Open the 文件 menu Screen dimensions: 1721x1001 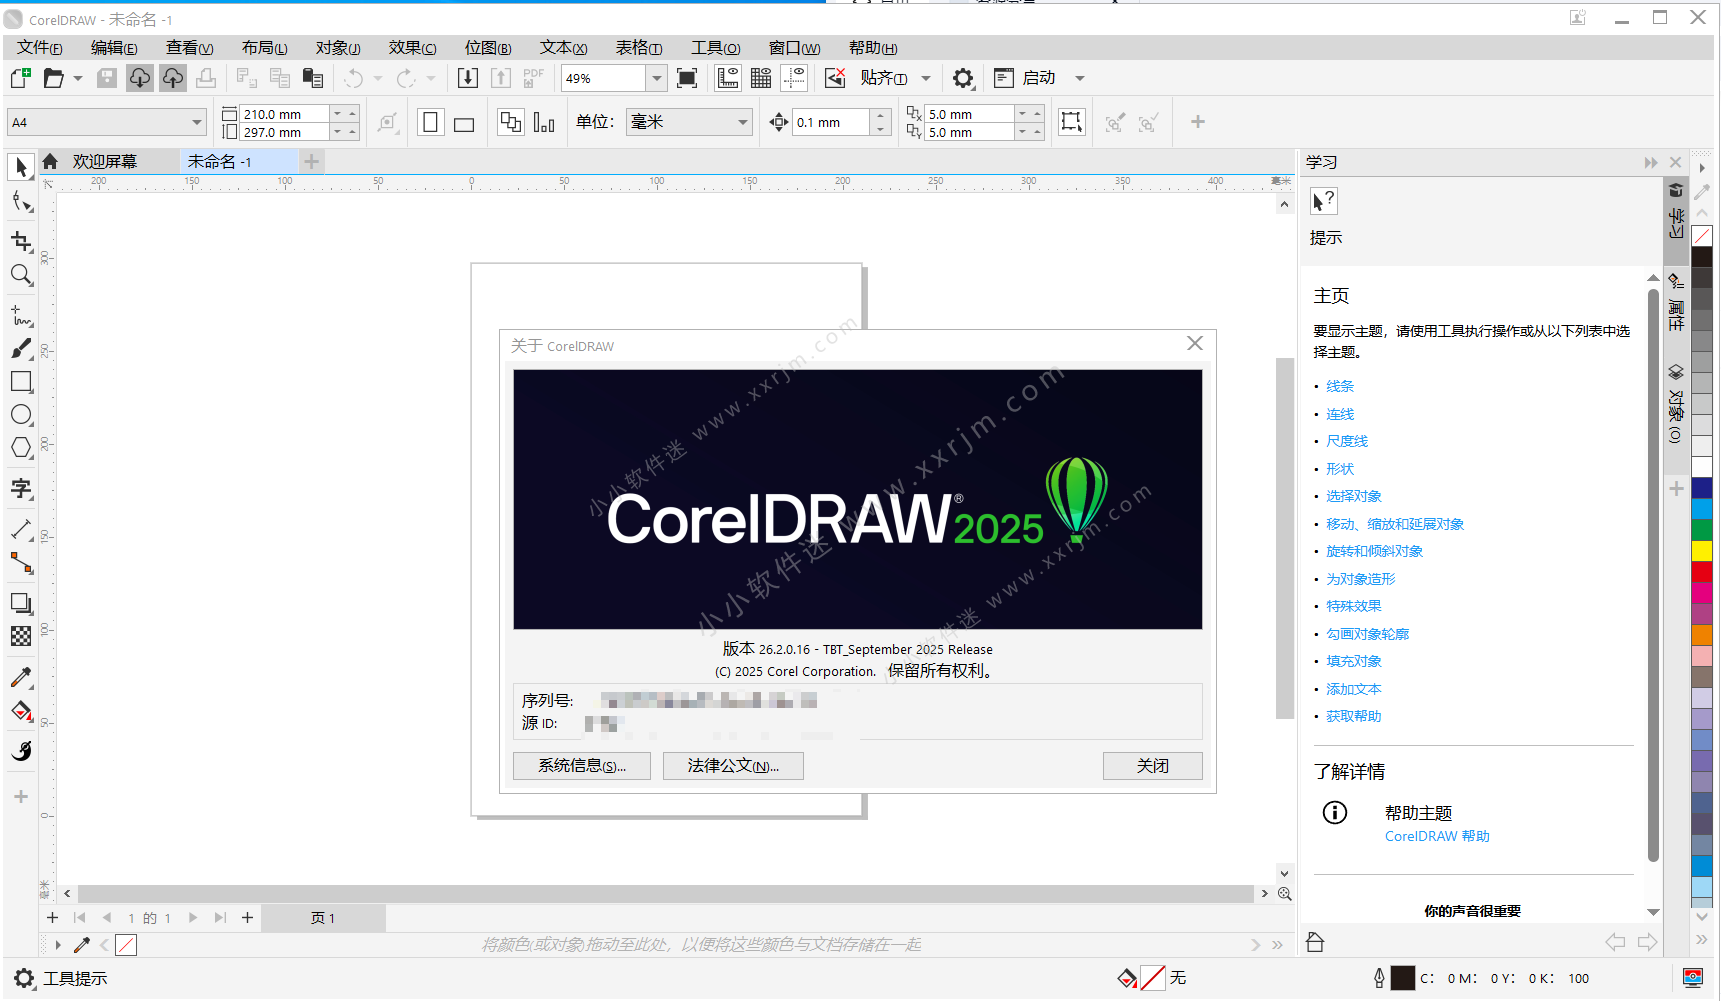click(x=40, y=48)
